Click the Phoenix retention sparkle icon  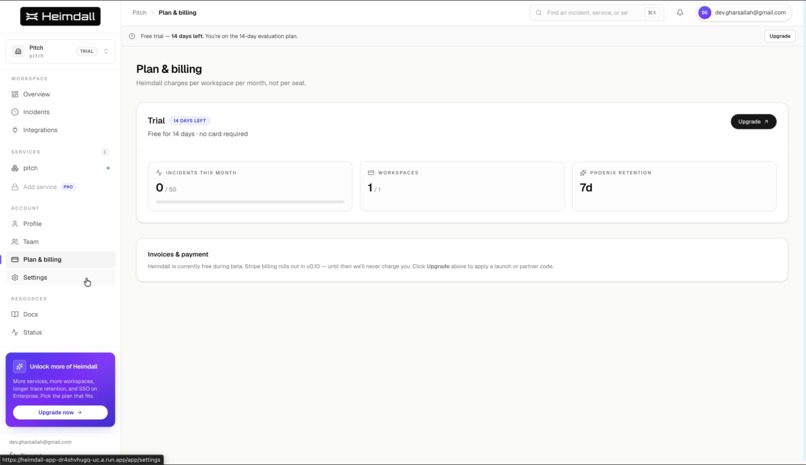point(583,173)
